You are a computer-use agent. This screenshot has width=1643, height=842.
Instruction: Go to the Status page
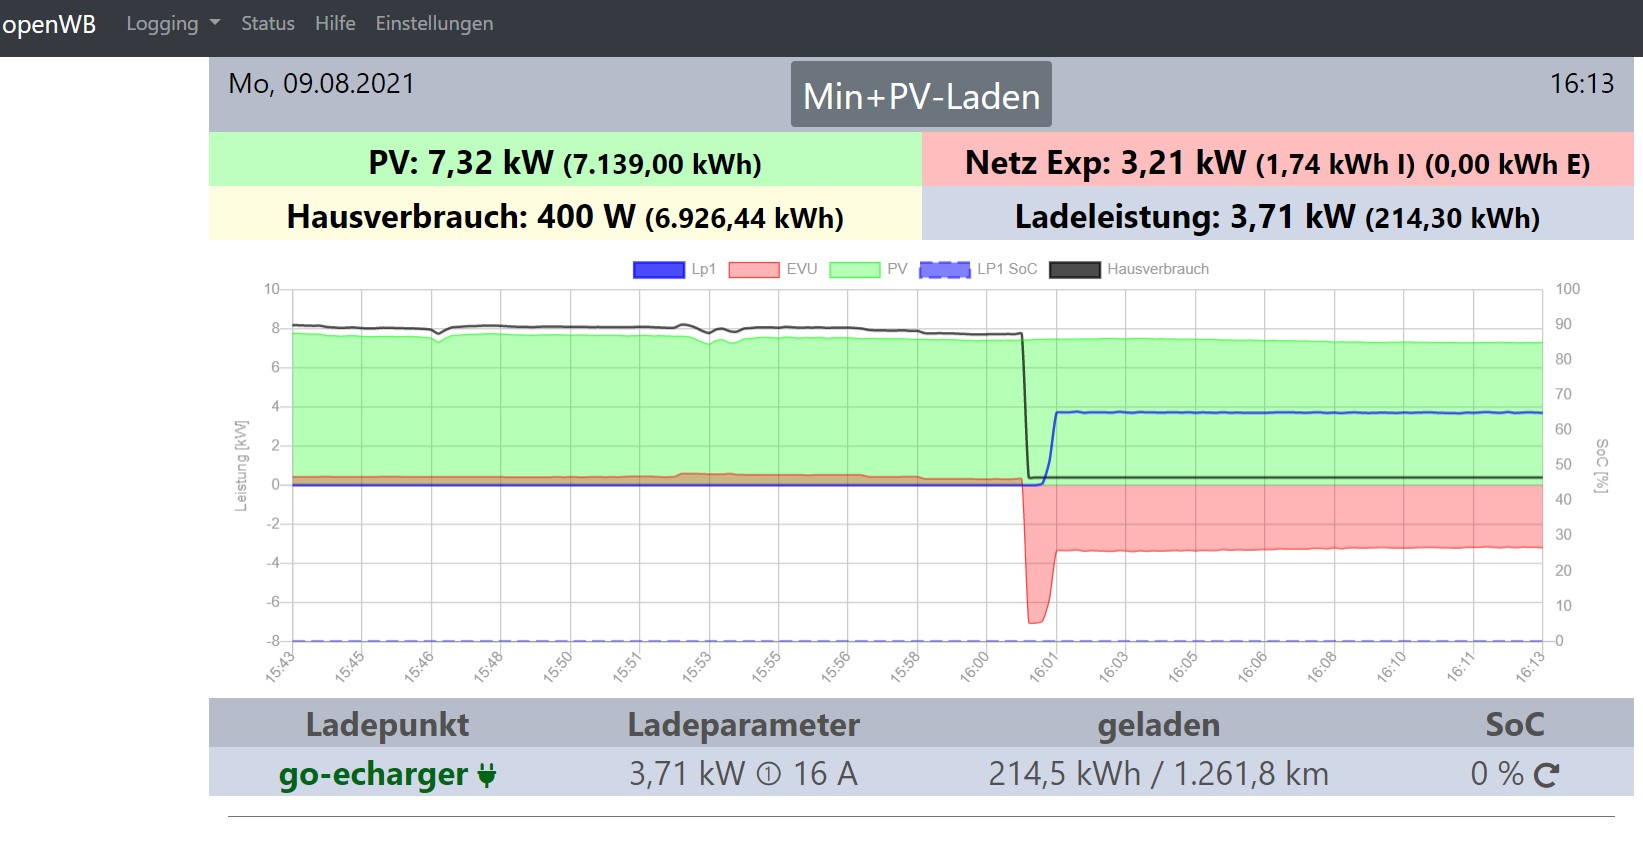click(x=268, y=23)
